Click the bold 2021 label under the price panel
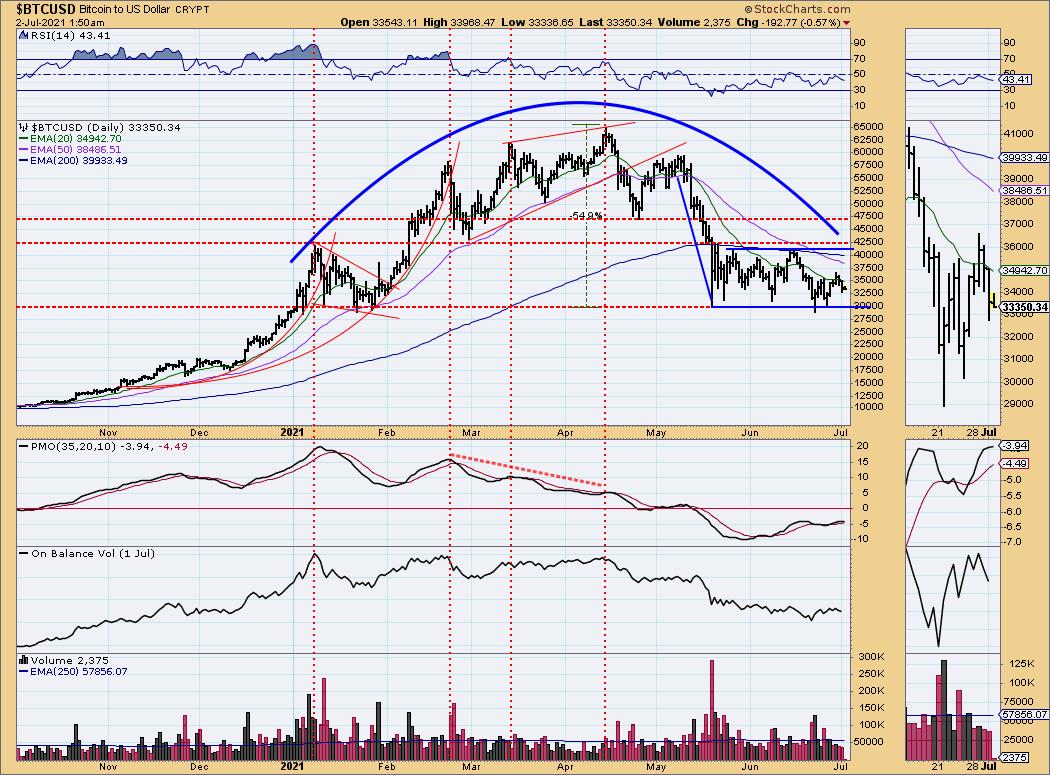 [292, 433]
